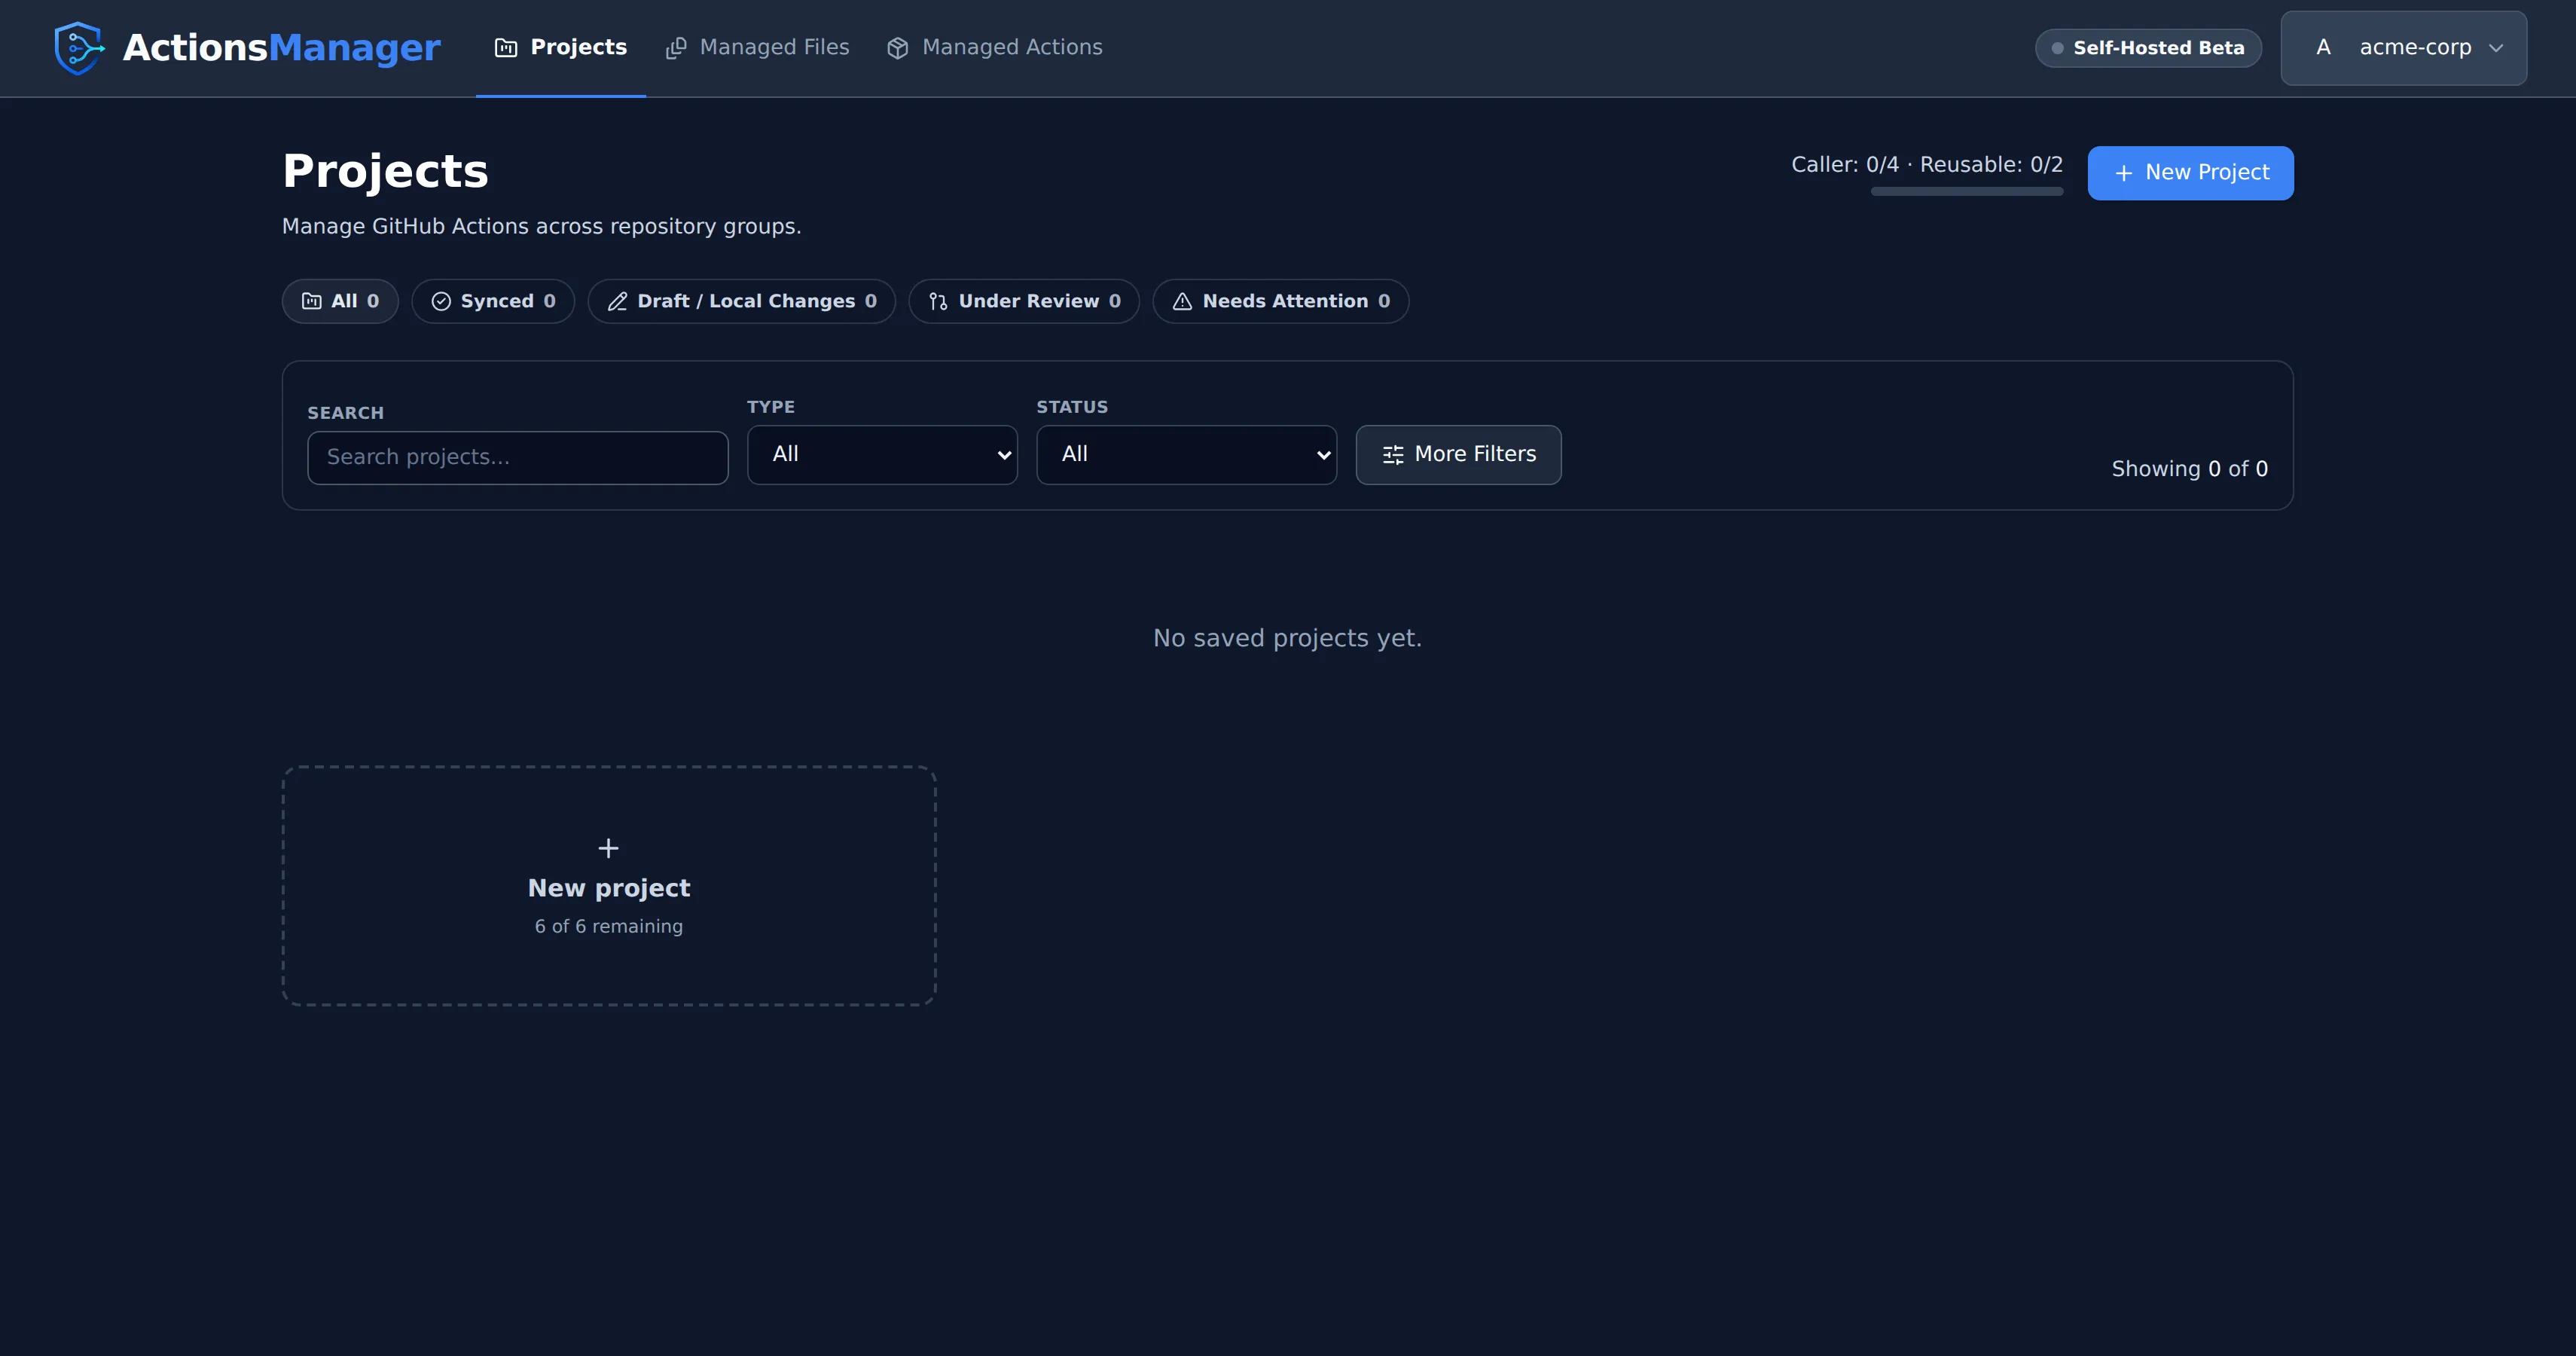Open the More Filters panel

[1458, 455]
